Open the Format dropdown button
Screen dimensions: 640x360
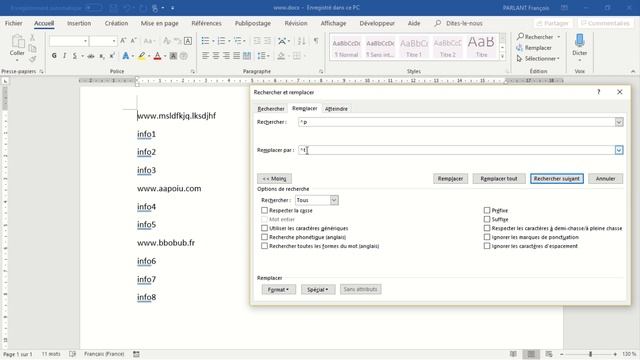pos(278,289)
